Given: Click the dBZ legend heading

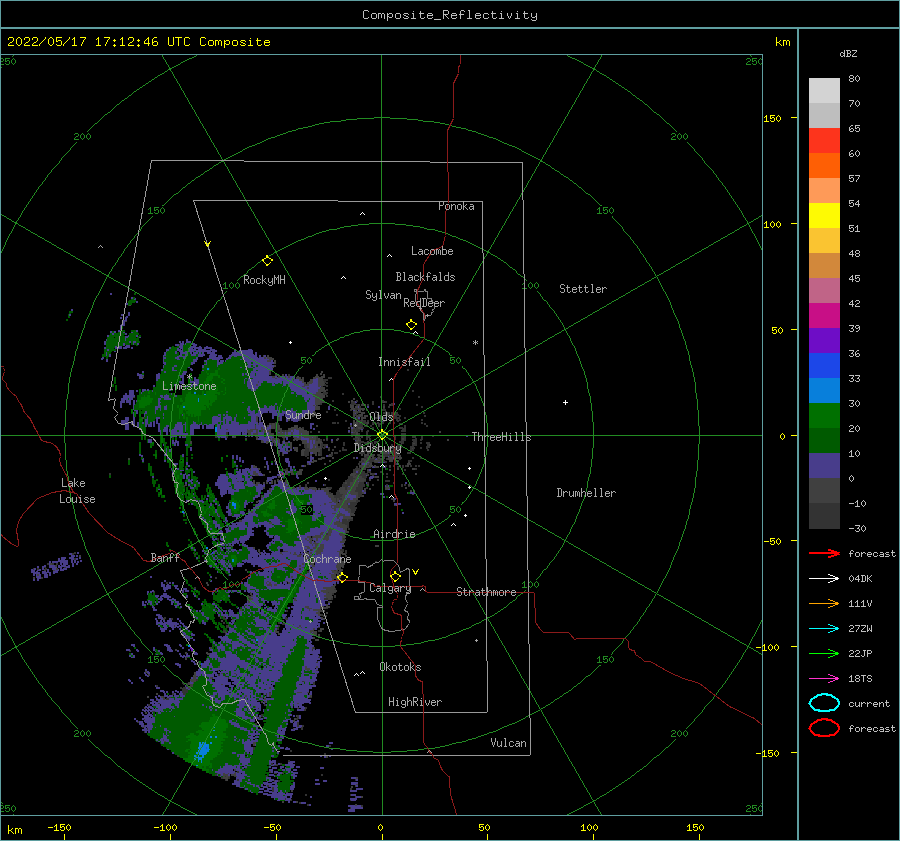Looking at the screenshot, I should (848, 53).
